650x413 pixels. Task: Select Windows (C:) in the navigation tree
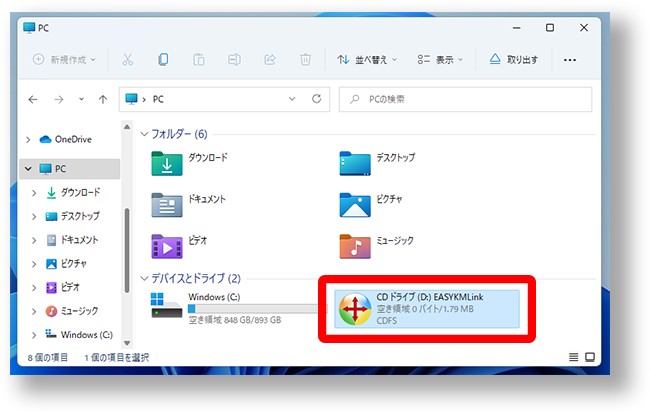click(x=86, y=335)
